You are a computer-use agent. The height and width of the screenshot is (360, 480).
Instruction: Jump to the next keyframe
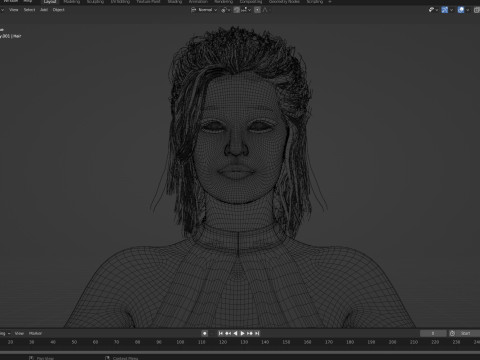coord(250,333)
